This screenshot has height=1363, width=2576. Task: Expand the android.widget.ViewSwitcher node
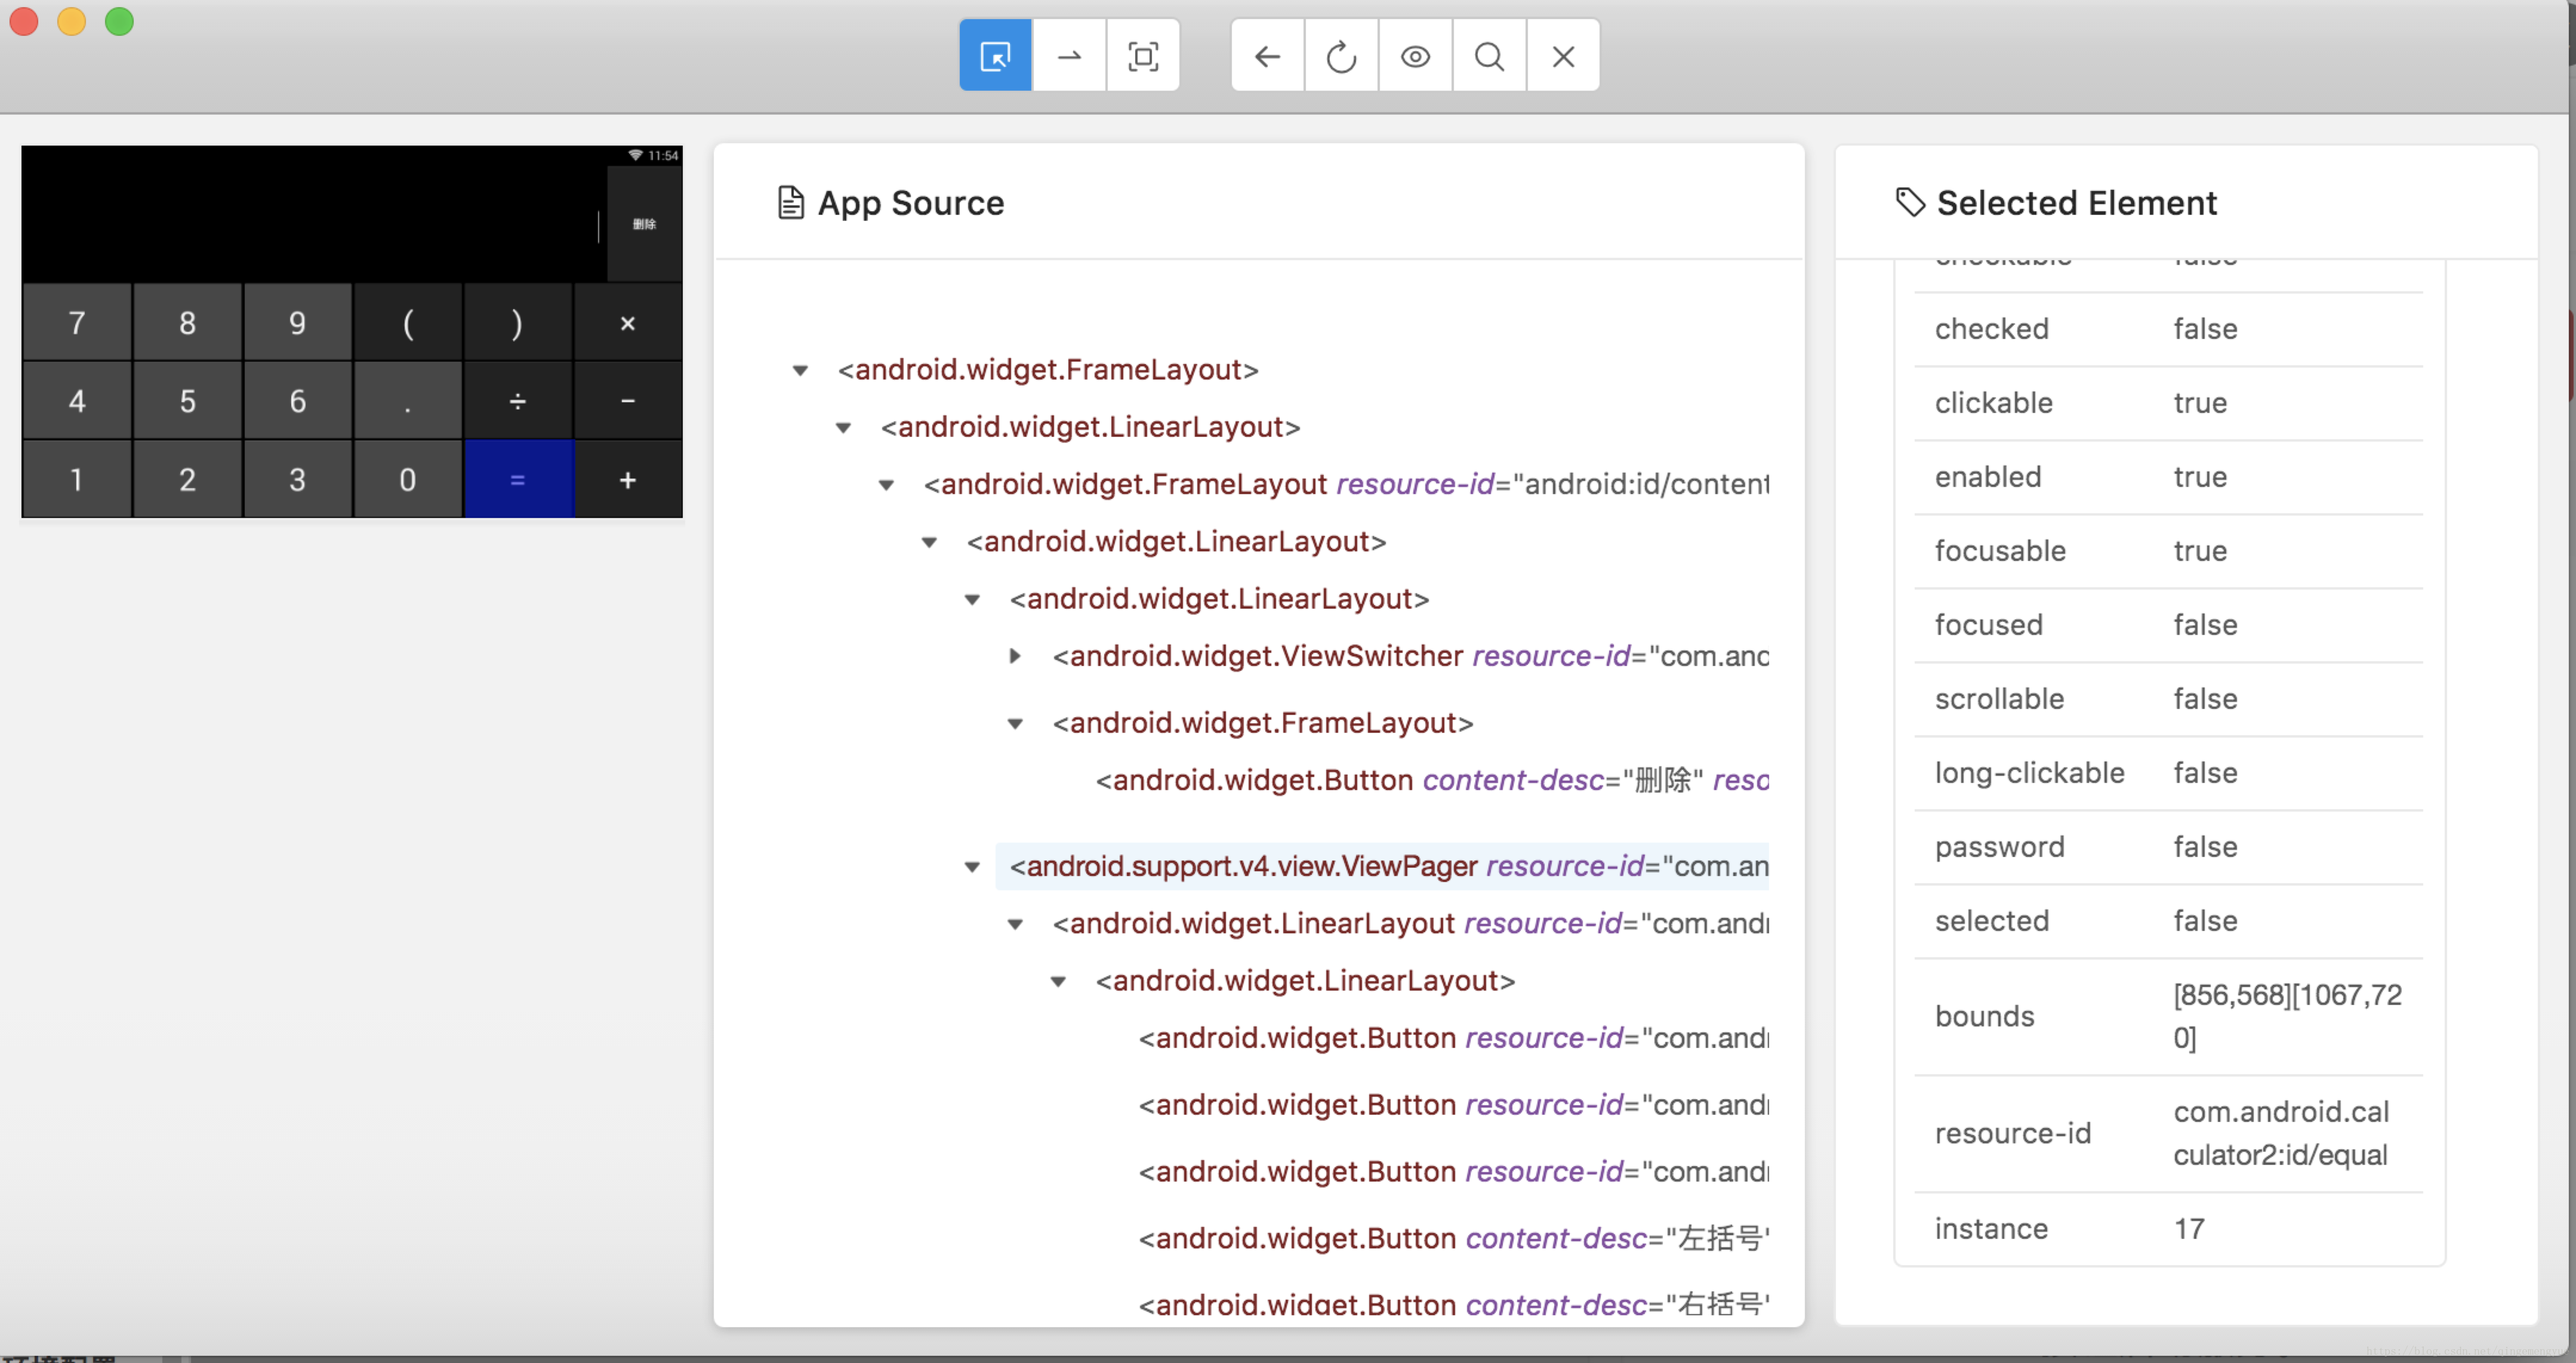pyautogui.click(x=1015, y=656)
